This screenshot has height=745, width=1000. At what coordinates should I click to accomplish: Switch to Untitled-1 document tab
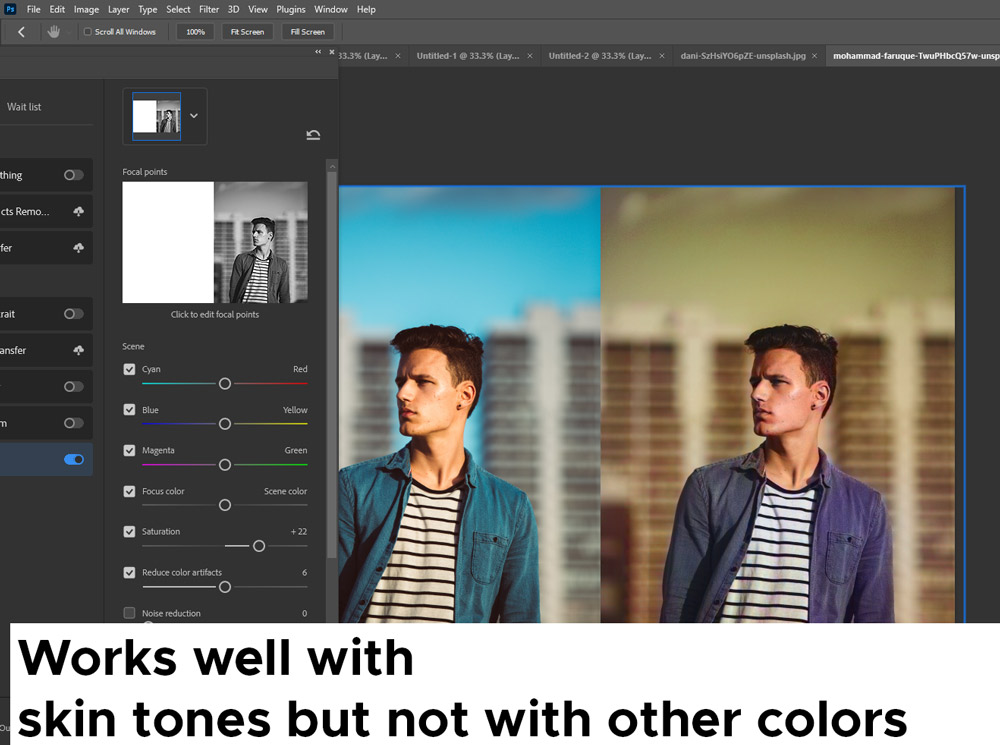[468, 56]
